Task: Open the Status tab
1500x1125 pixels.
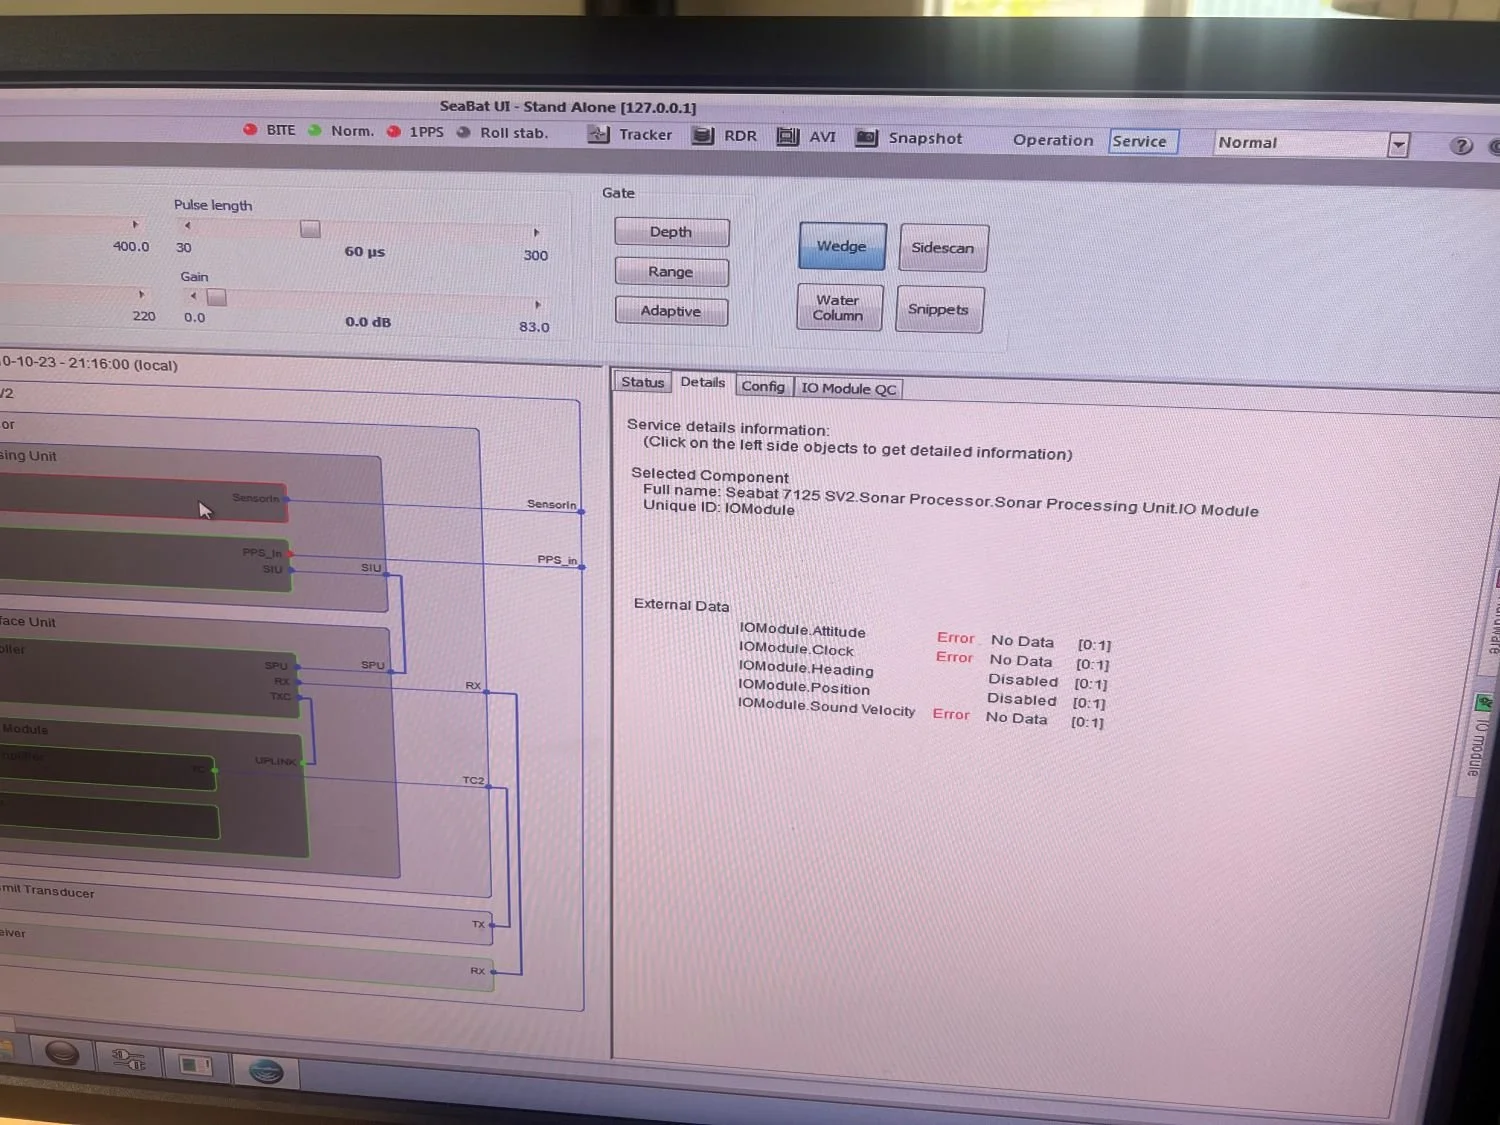Action: click(642, 382)
